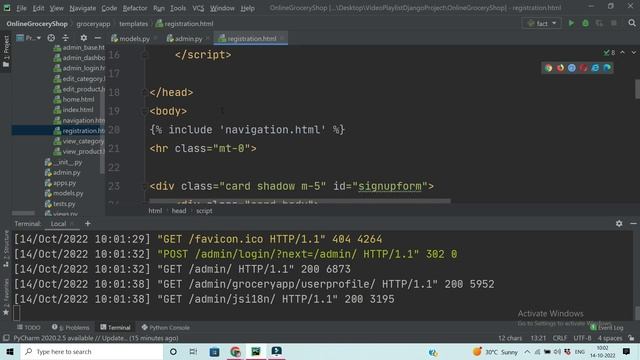Click the head breadcrumb below the editor
Screen dimensions: 640x360
coord(179,211)
